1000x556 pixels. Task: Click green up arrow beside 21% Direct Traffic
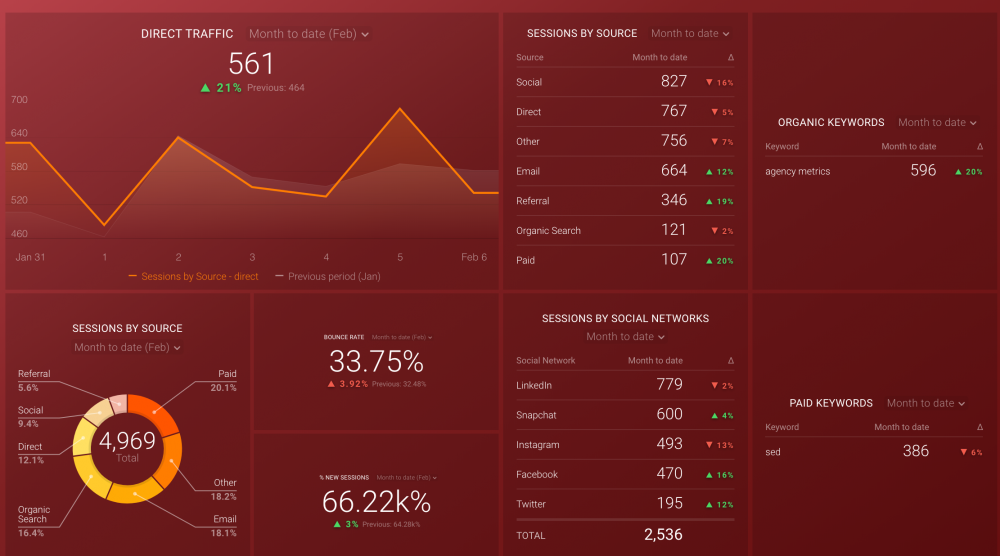pyautogui.click(x=206, y=88)
